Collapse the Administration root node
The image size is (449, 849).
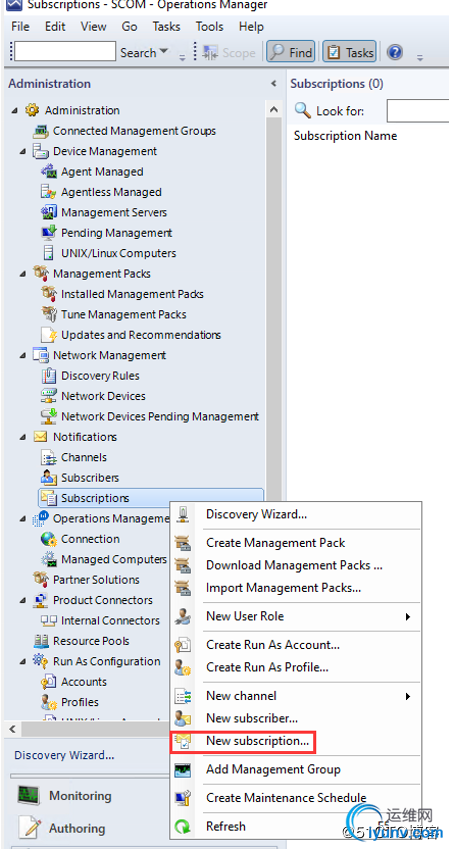[14, 111]
